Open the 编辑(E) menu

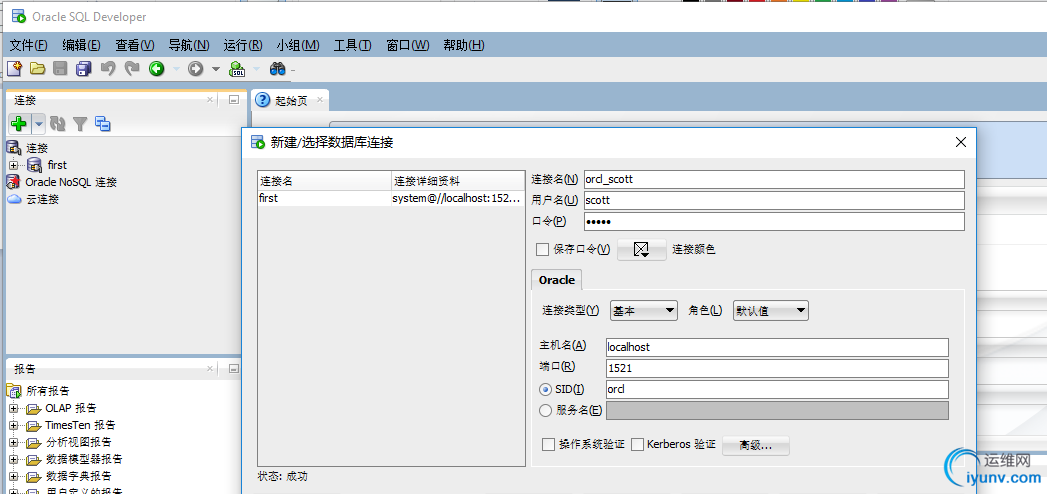point(81,45)
